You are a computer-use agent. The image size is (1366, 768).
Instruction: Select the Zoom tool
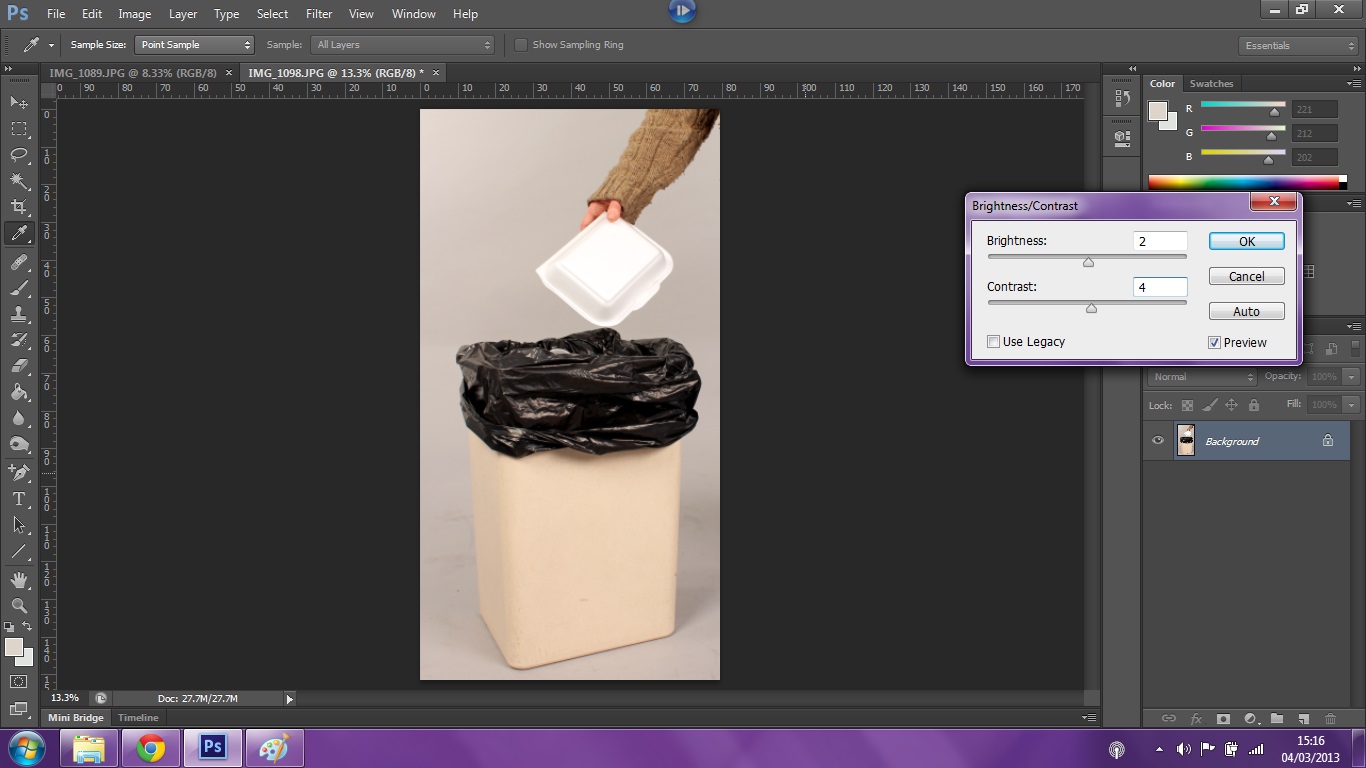click(x=19, y=605)
